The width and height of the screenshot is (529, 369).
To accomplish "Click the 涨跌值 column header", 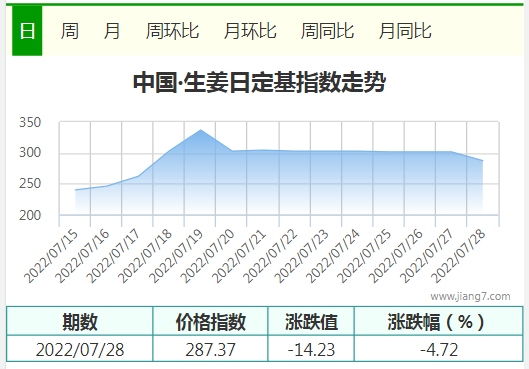I will [311, 321].
